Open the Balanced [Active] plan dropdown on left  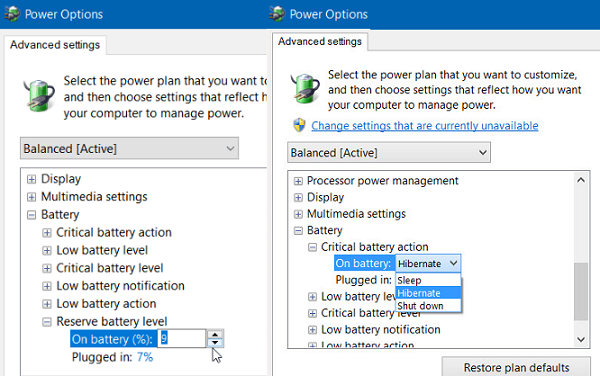[129, 148]
